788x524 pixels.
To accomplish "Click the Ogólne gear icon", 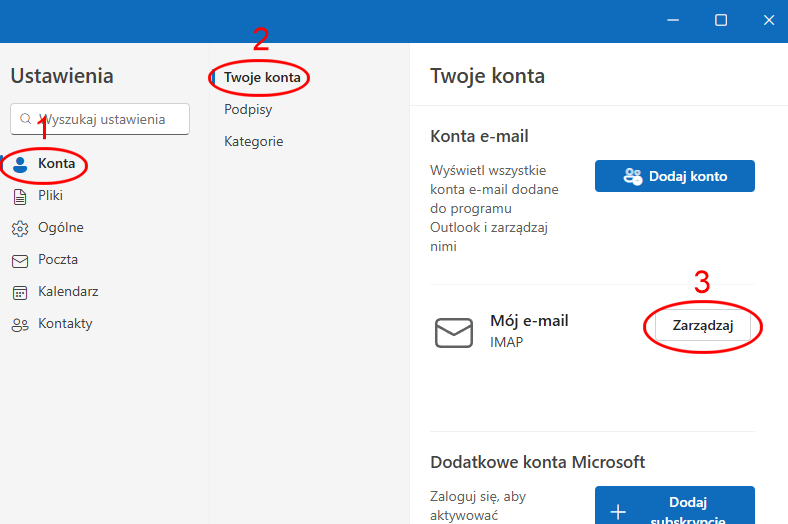I will [x=20, y=229].
